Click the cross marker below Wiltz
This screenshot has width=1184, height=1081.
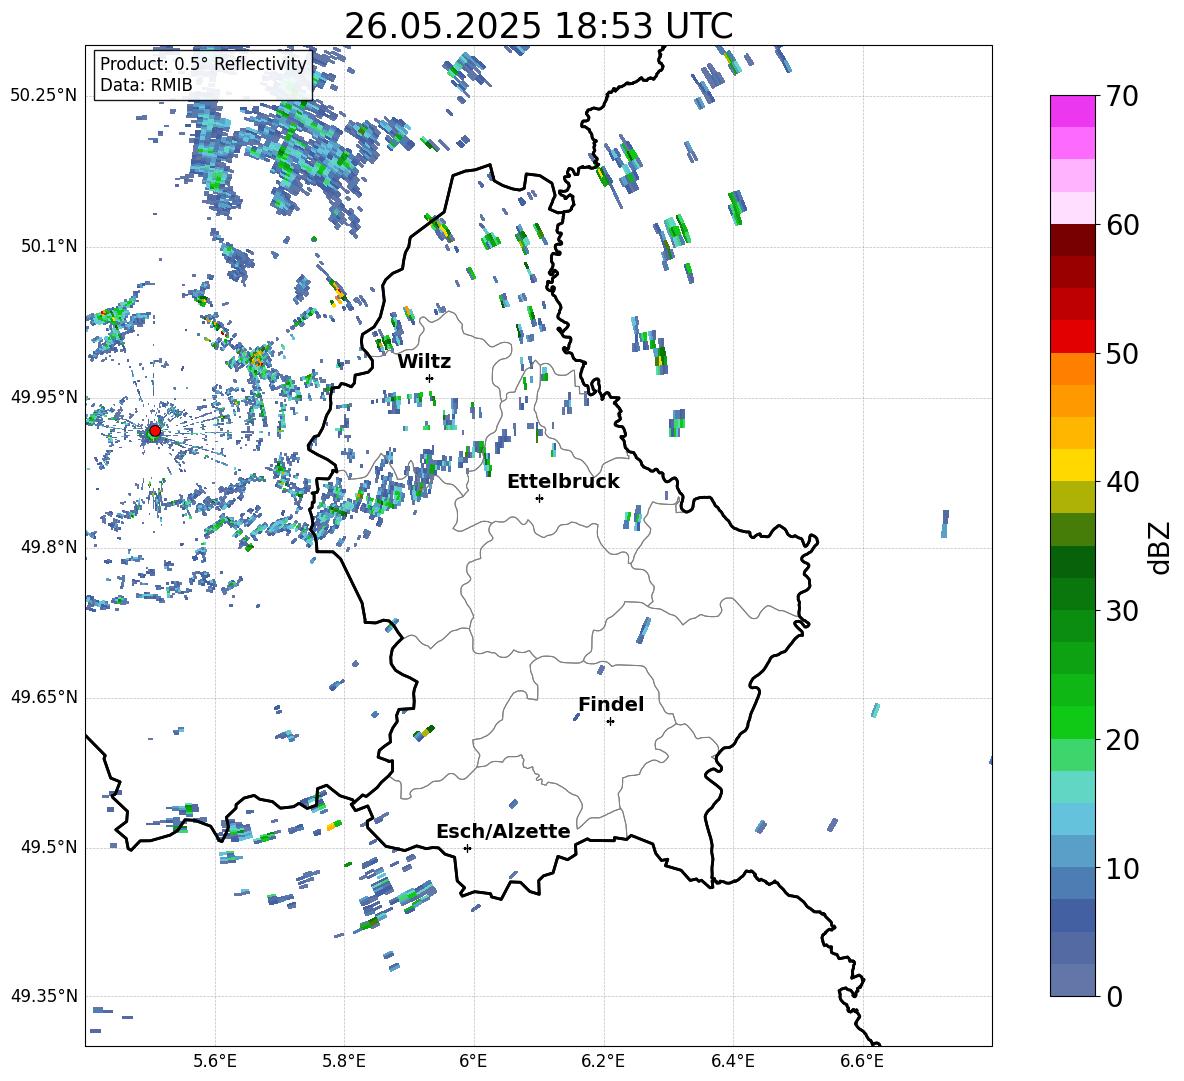tap(430, 378)
